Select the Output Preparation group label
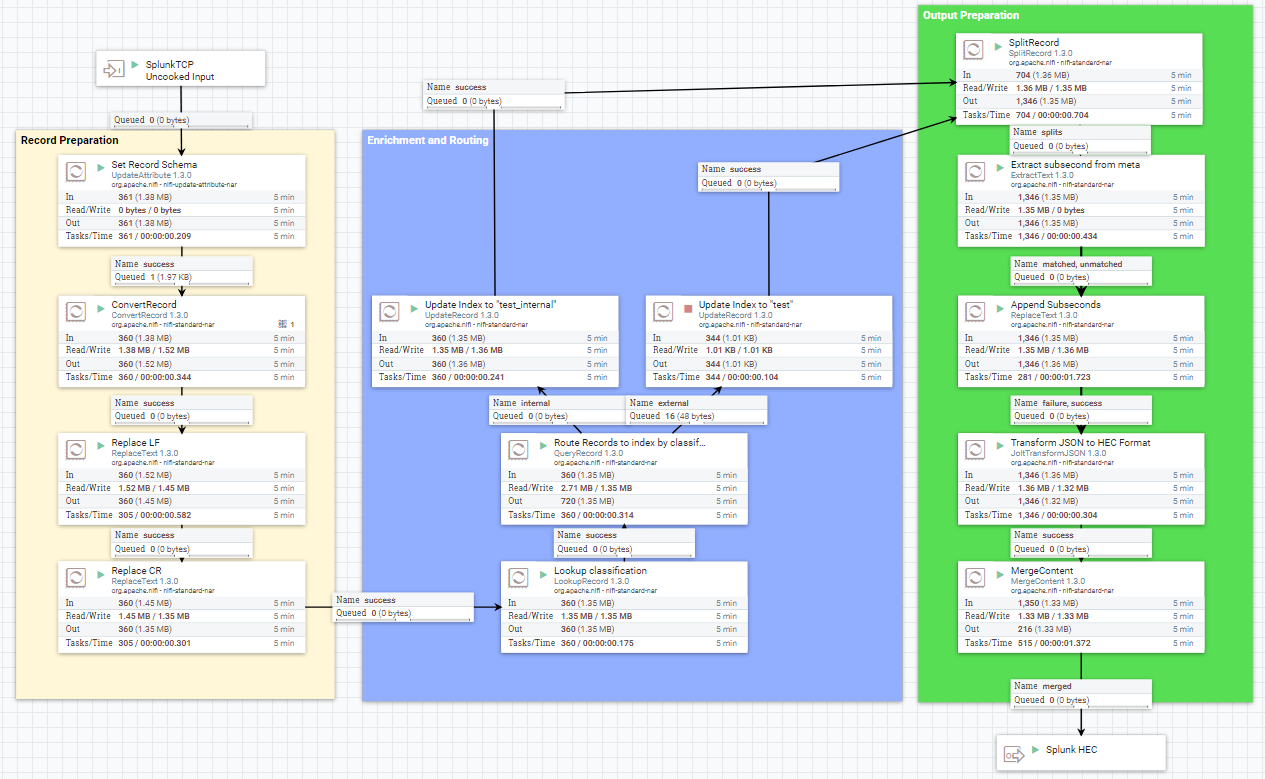This screenshot has height=779, width=1265. click(x=970, y=15)
